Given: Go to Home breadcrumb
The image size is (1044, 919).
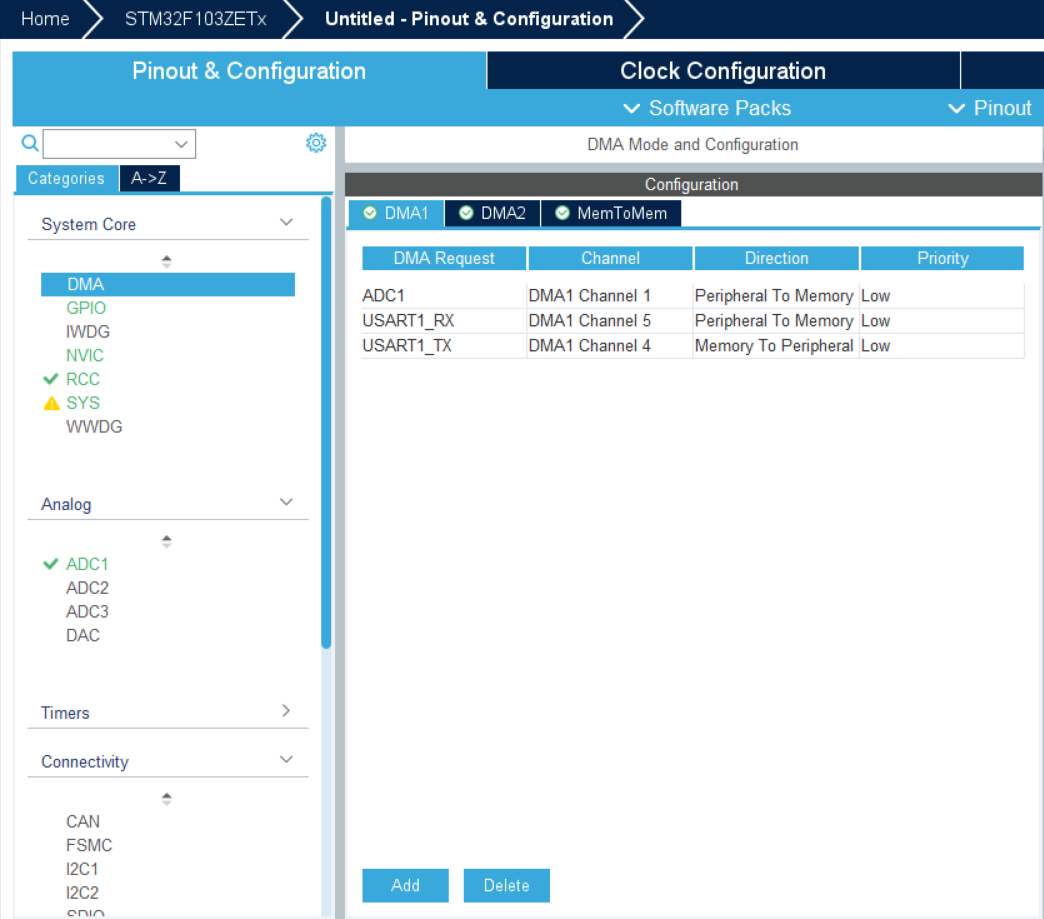Looking at the screenshot, I should click(45, 19).
